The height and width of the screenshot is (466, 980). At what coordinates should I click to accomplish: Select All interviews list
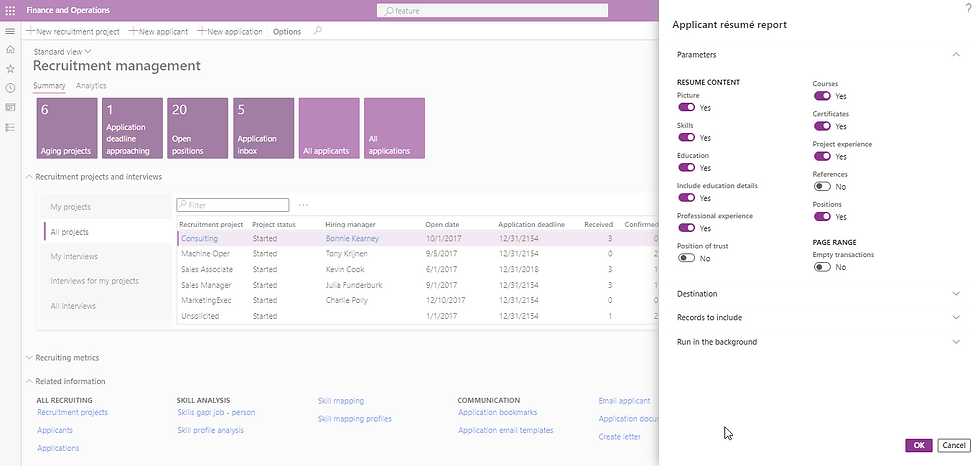pyautogui.click(x=105, y=305)
